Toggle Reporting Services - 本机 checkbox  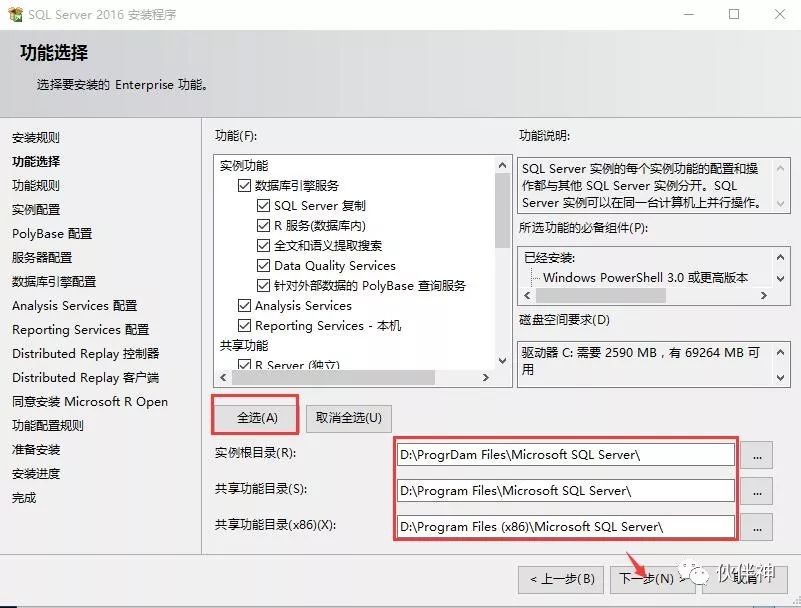pos(244,325)
